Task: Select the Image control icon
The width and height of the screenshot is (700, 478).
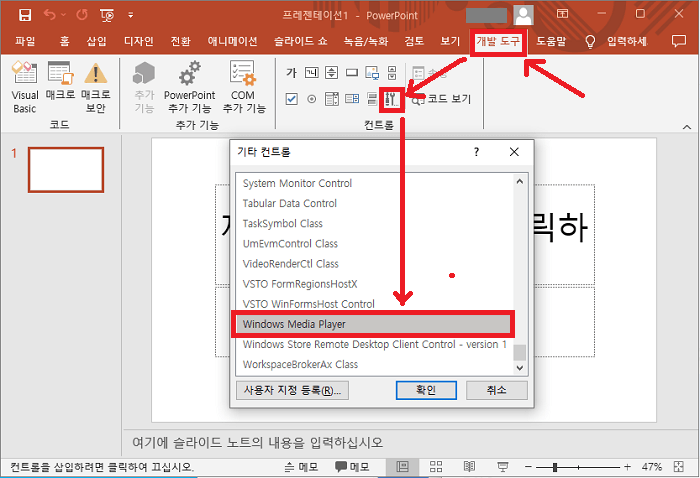Action: pos(372,73)
